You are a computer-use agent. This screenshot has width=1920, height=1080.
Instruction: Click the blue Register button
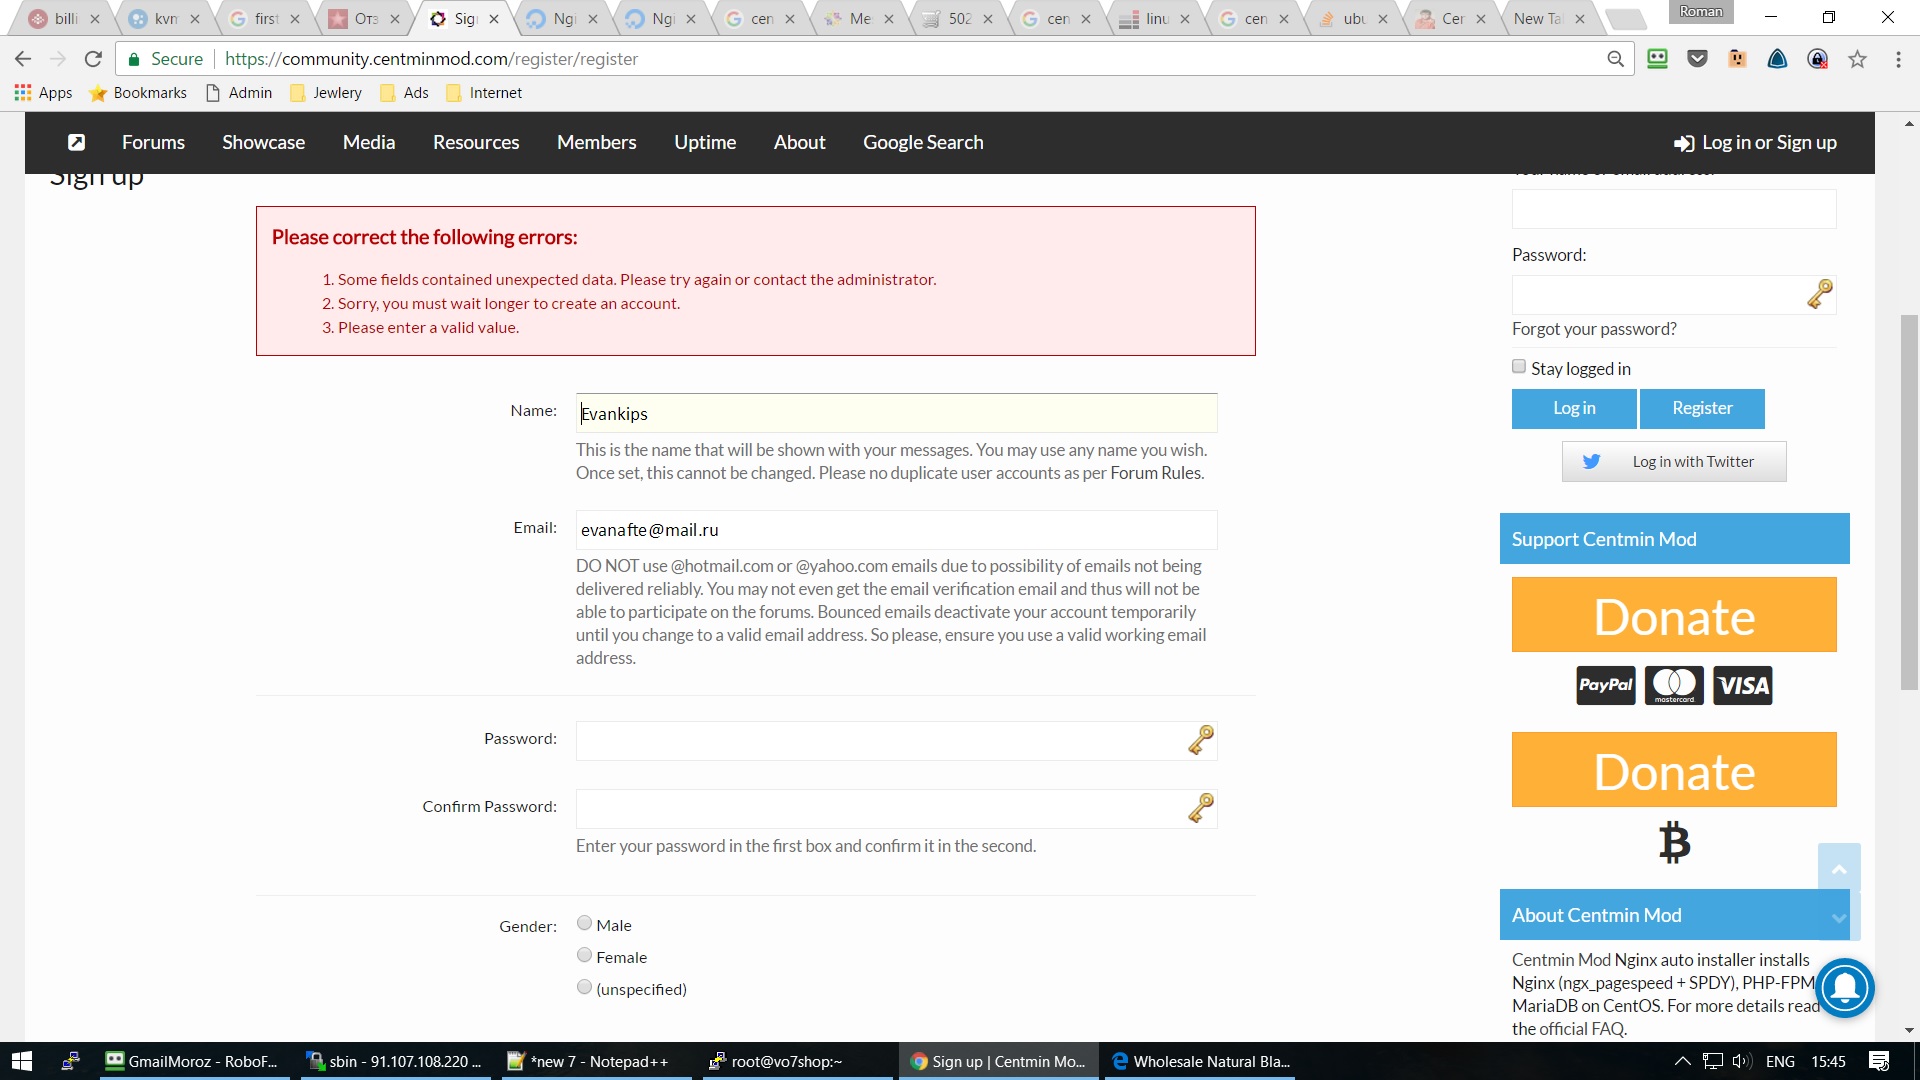pos(1702,408)
